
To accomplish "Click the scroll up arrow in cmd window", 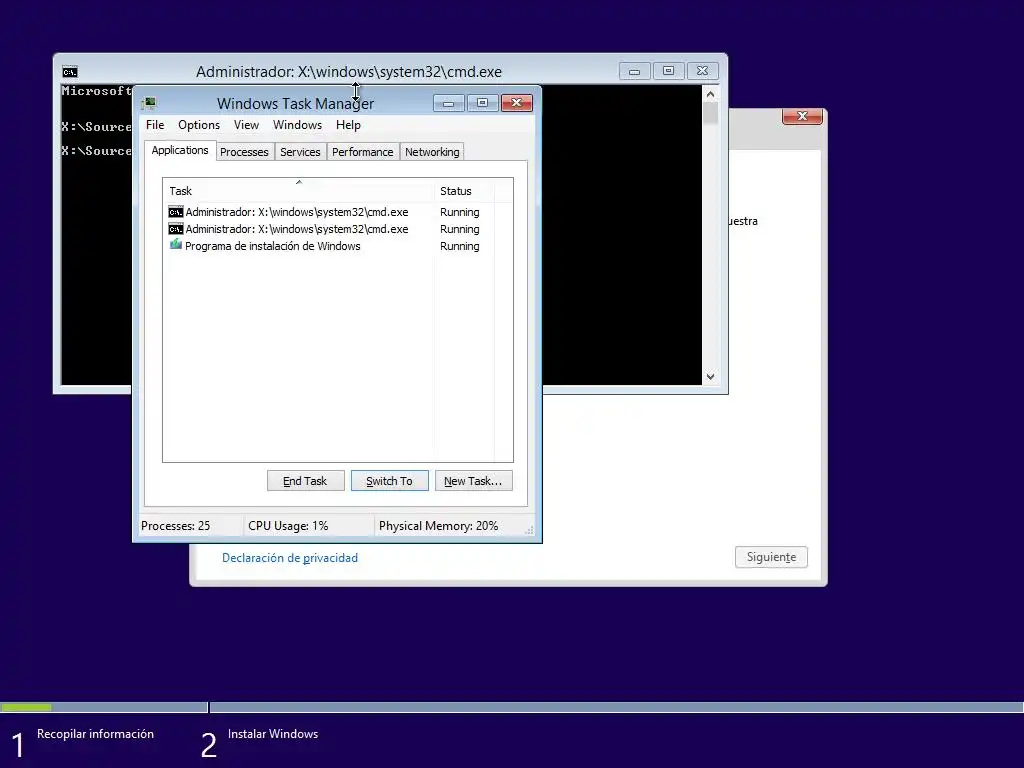I will click(711, 94).
